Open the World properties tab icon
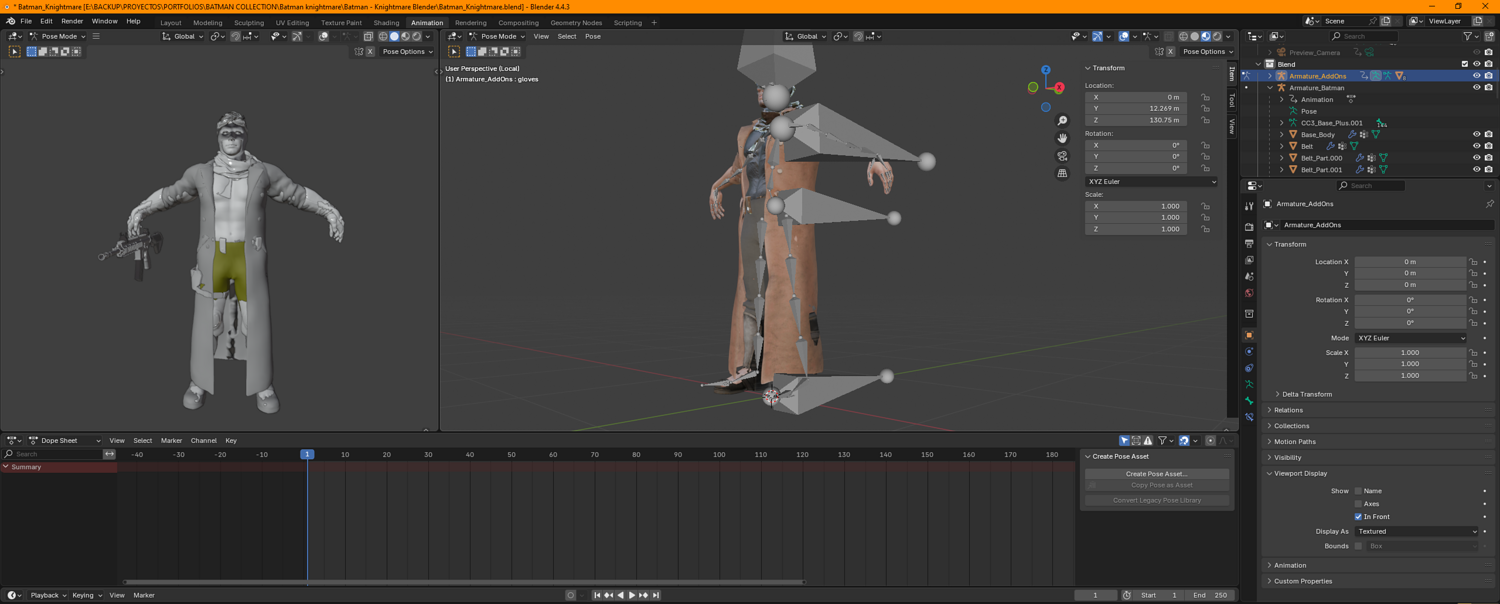Screen dimensions: 1500x604 click(1249, 293)
